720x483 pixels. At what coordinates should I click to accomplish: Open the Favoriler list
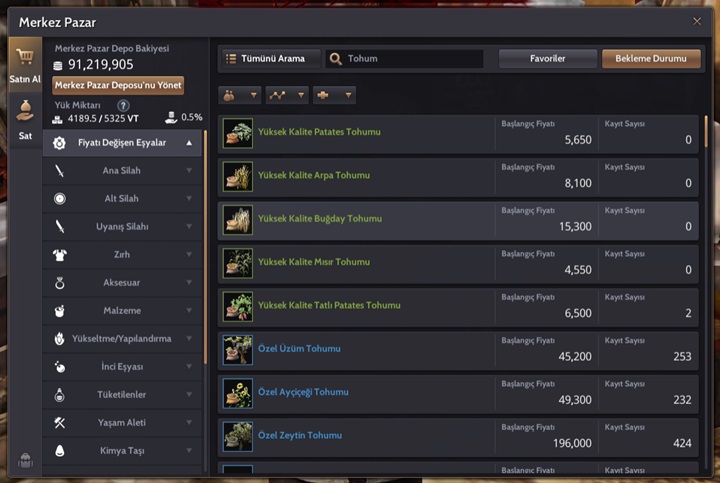pos(548,59)
